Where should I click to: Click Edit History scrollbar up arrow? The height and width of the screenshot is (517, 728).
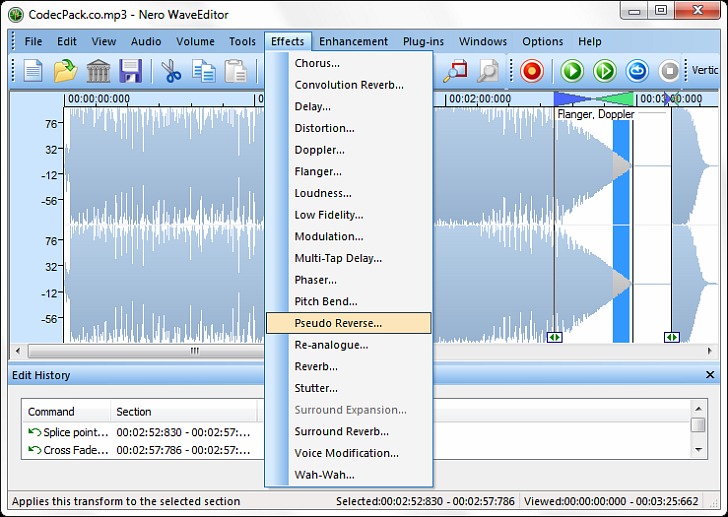tap(698, 408)
